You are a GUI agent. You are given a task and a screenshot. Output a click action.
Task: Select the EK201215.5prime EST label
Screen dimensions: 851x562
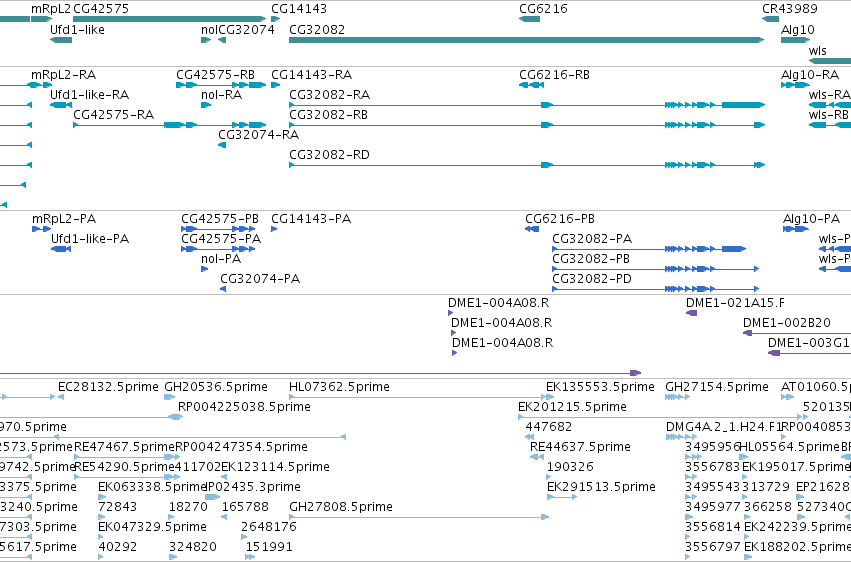(x=573, y=407)
